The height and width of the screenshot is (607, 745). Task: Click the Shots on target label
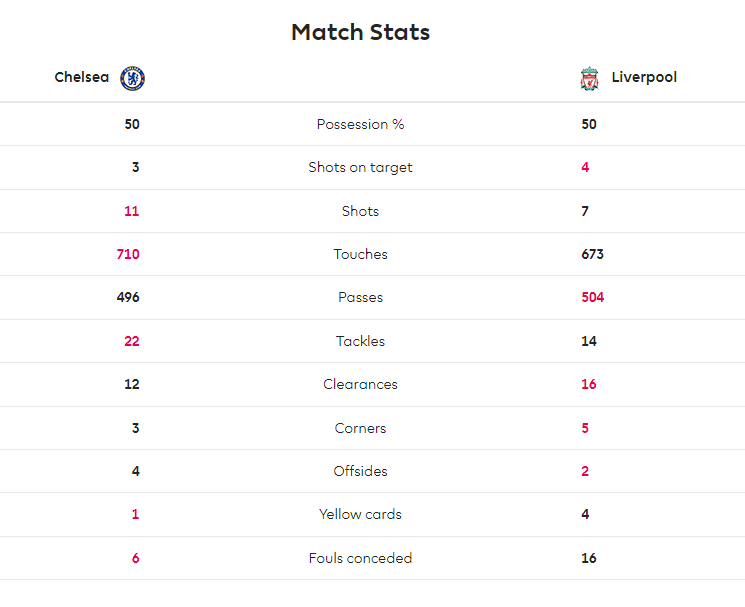(360, 168)
